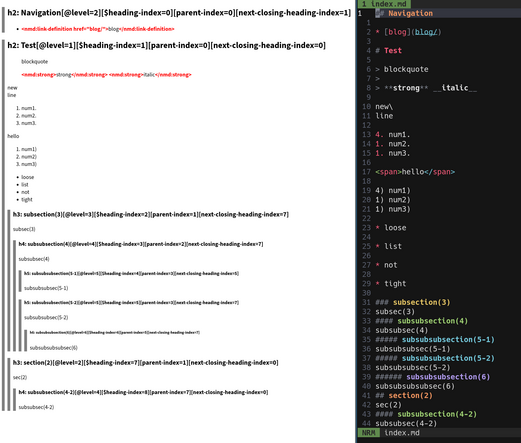Click the span hello tag line in editor
Image resolution: width=521 pixels, height=443 pixels.
(415, 172)
